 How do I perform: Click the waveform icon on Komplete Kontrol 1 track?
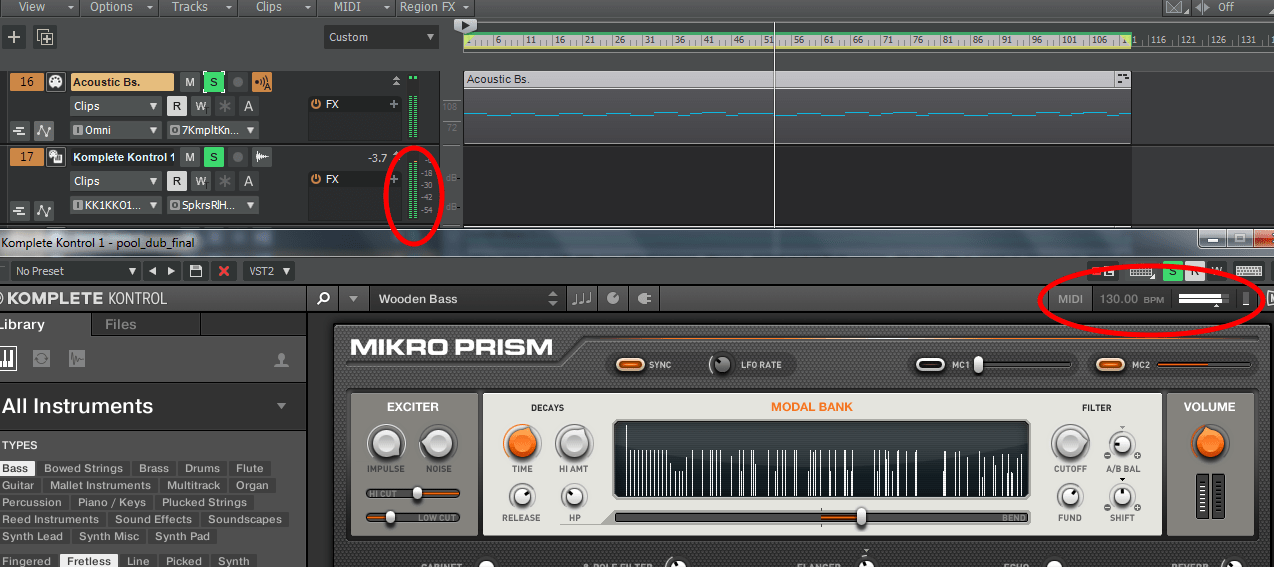[263, 157]
